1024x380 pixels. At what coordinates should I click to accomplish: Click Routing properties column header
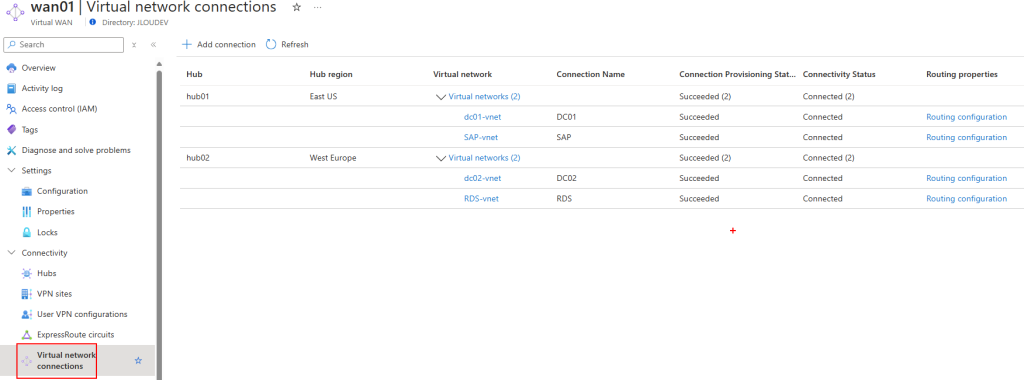coord(962,74)
